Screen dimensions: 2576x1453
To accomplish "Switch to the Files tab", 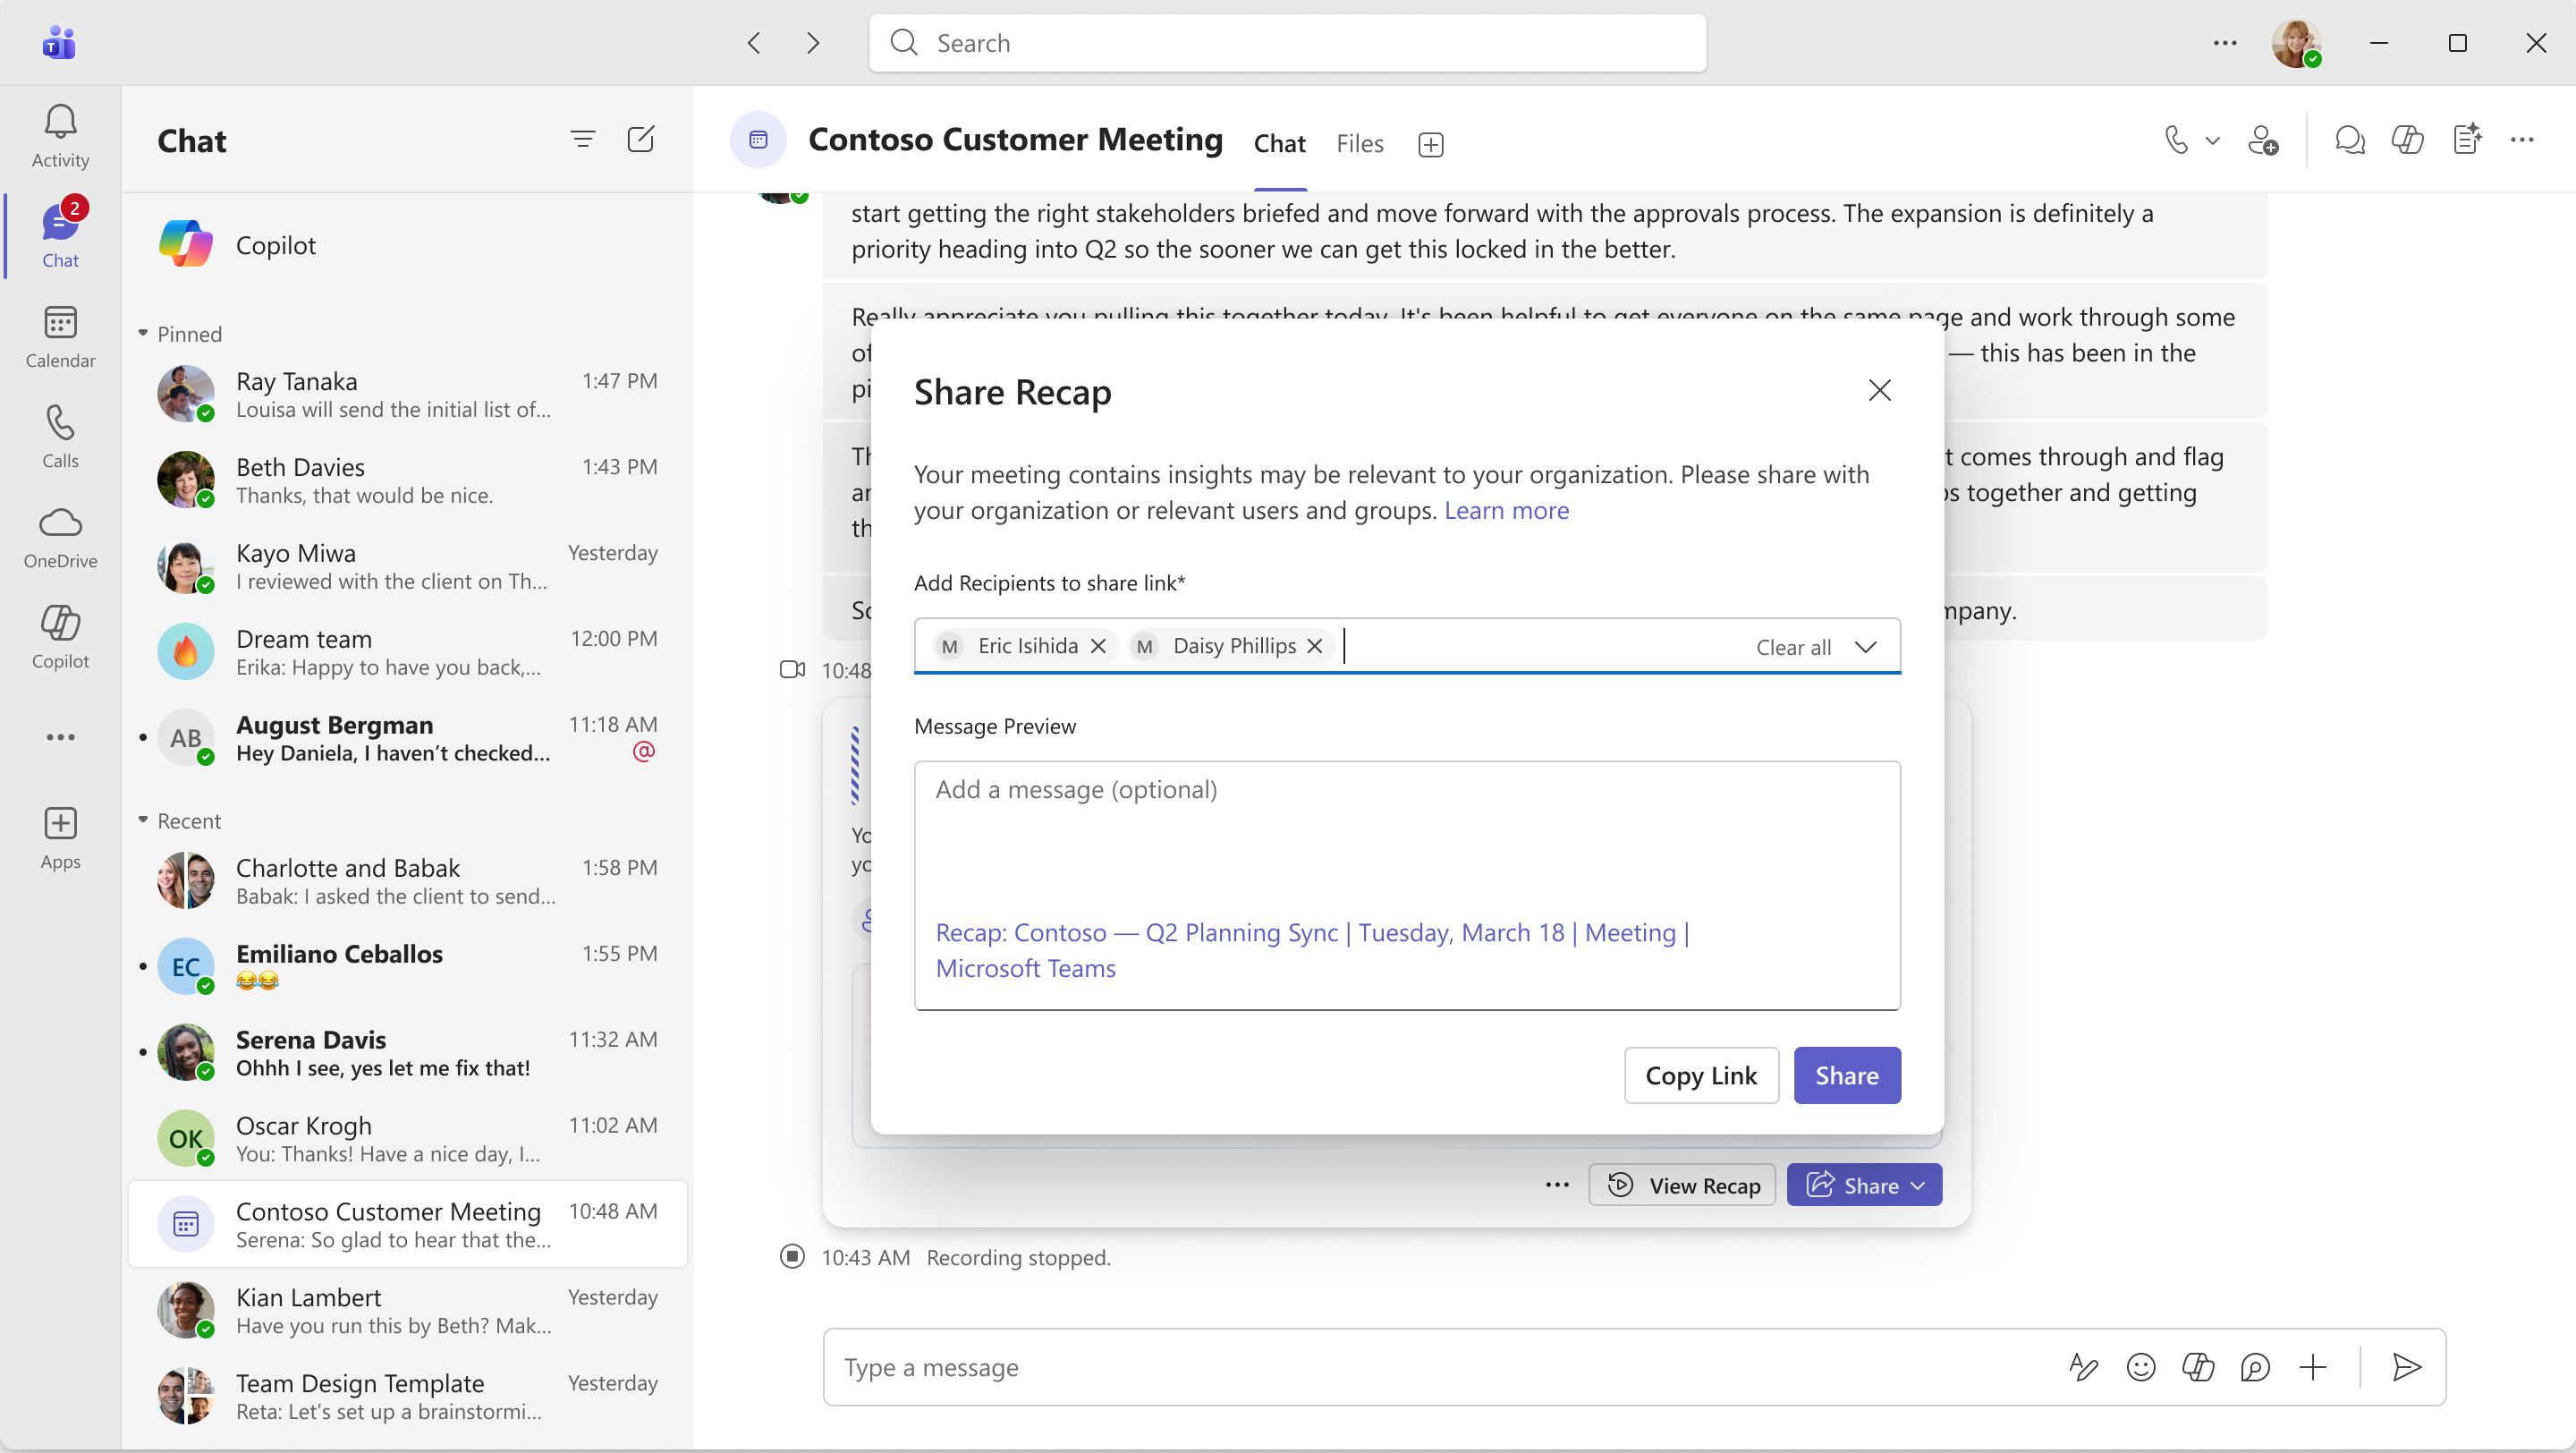I will [1360, 144].
